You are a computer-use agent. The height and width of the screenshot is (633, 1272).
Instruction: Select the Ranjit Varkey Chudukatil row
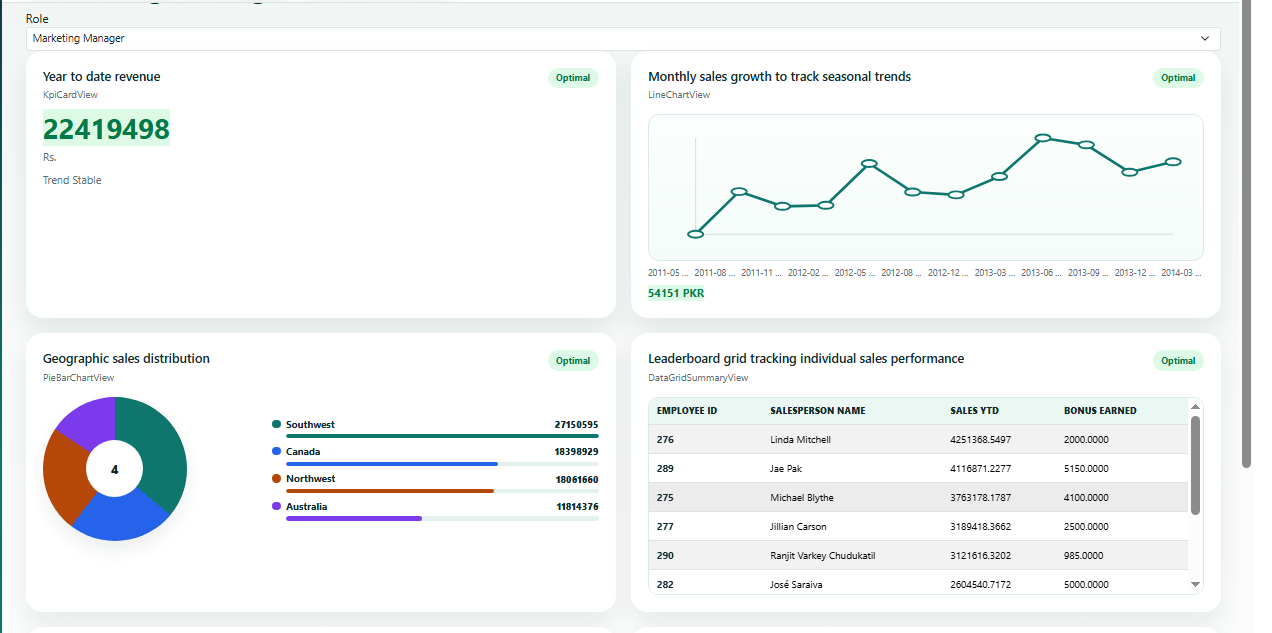pyautogui.click(x=918, y=556)
